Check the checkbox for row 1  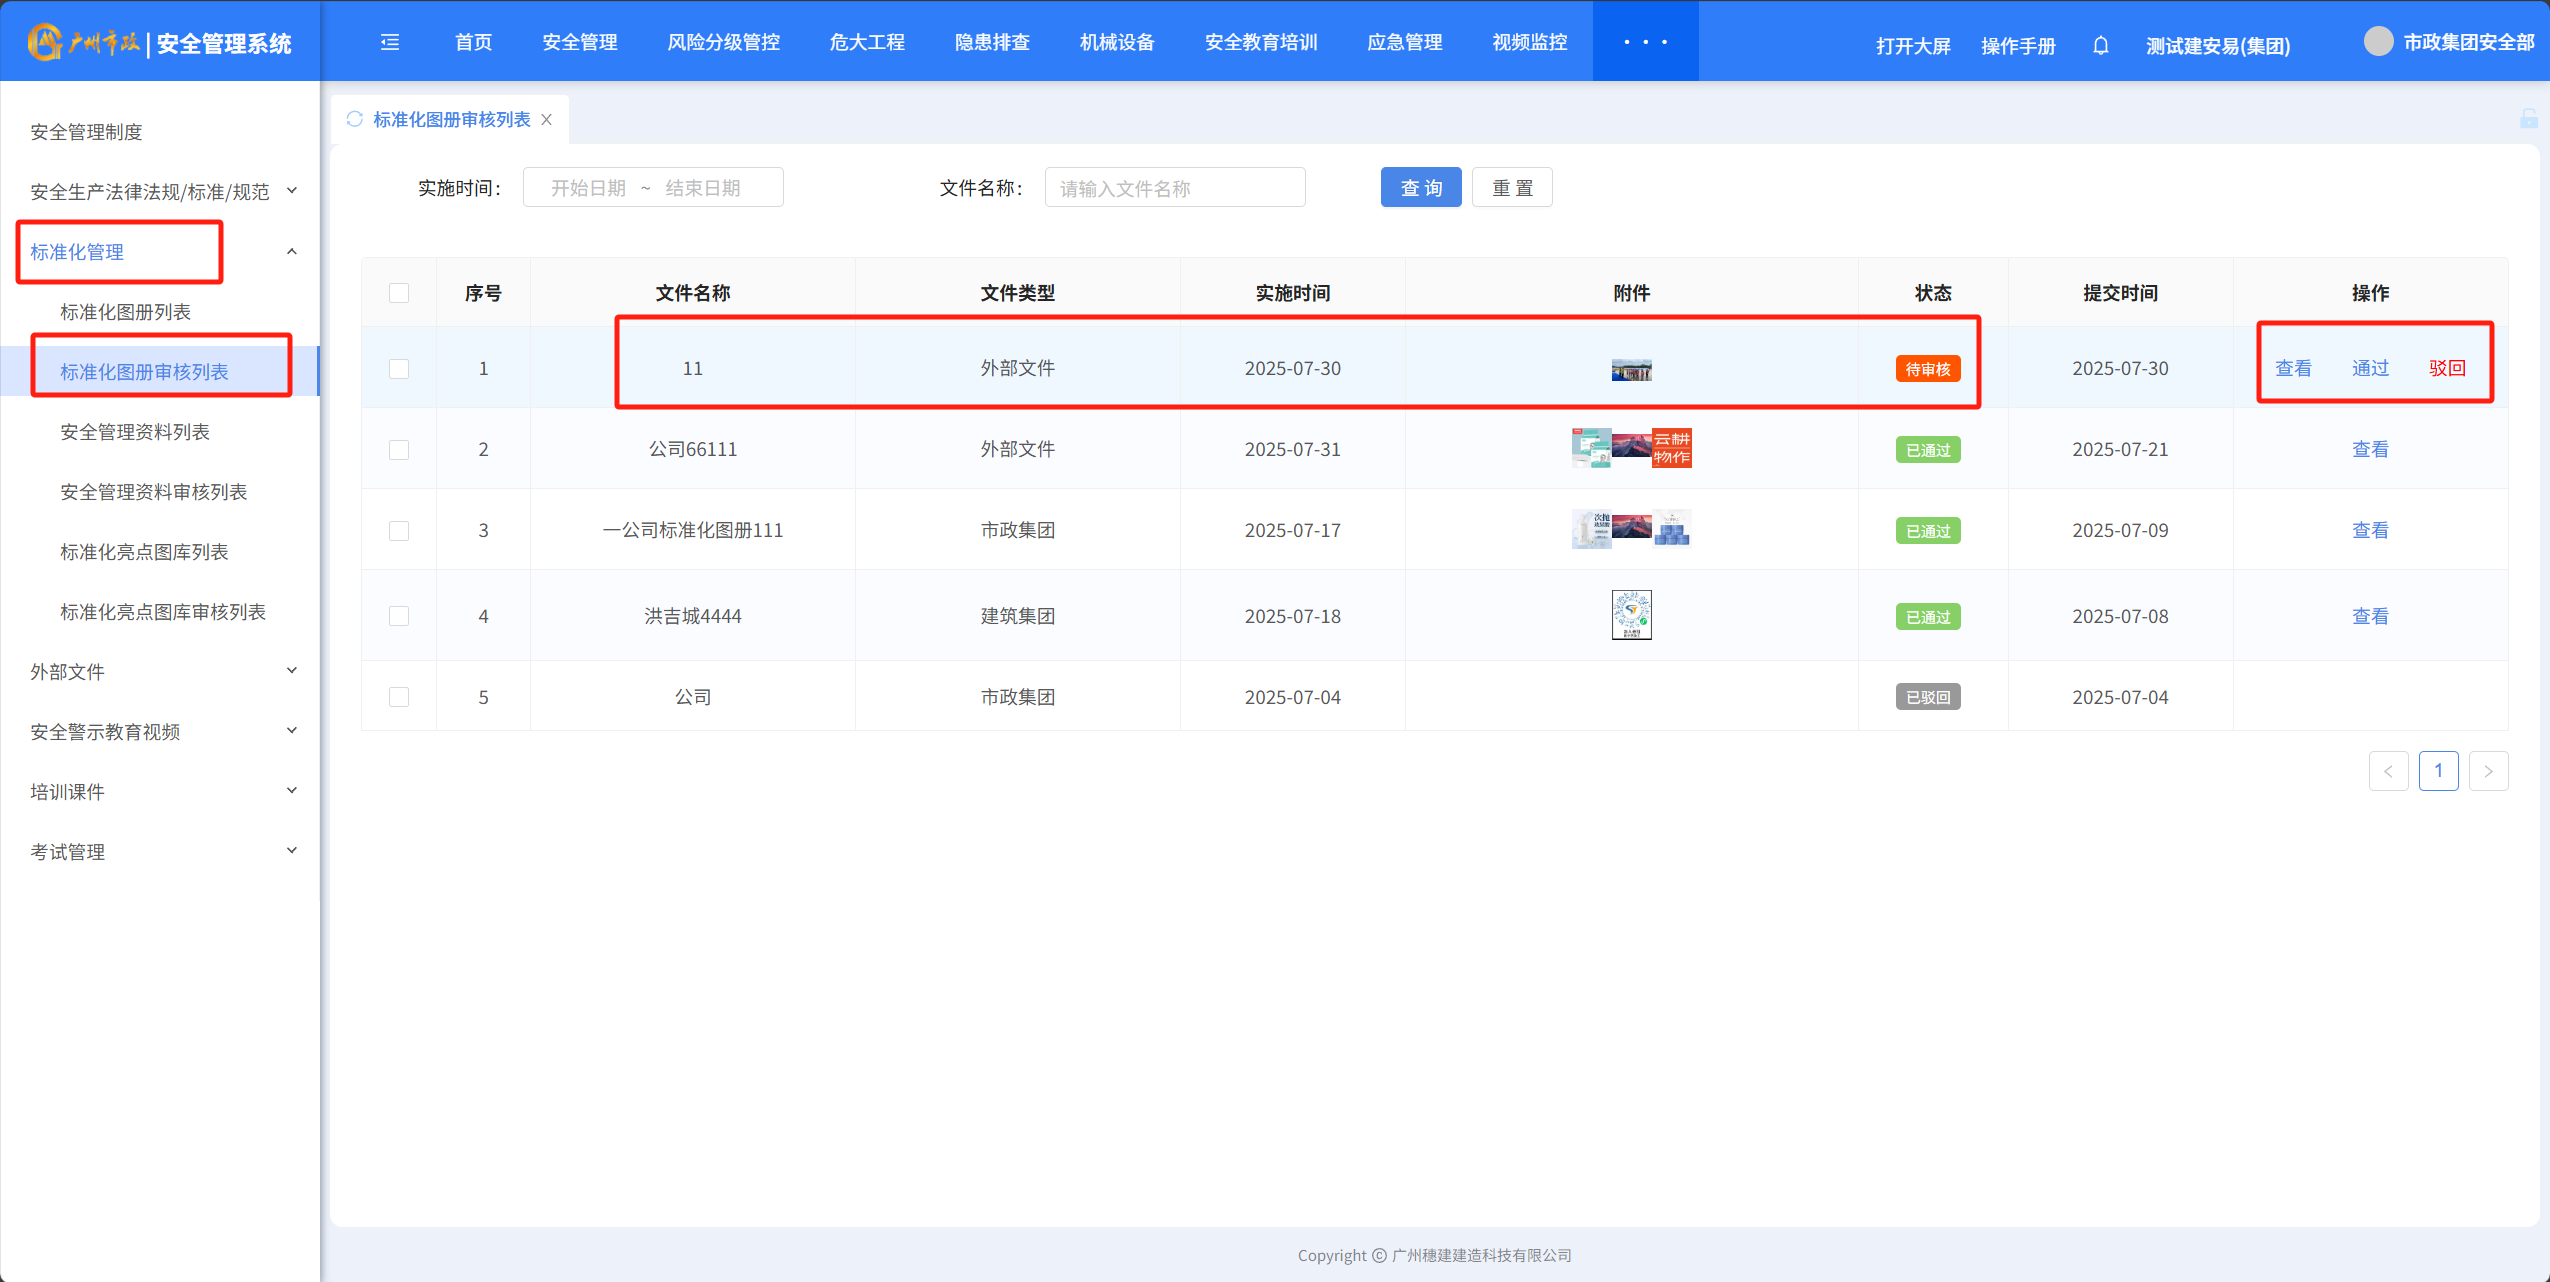tap(399, 369)
